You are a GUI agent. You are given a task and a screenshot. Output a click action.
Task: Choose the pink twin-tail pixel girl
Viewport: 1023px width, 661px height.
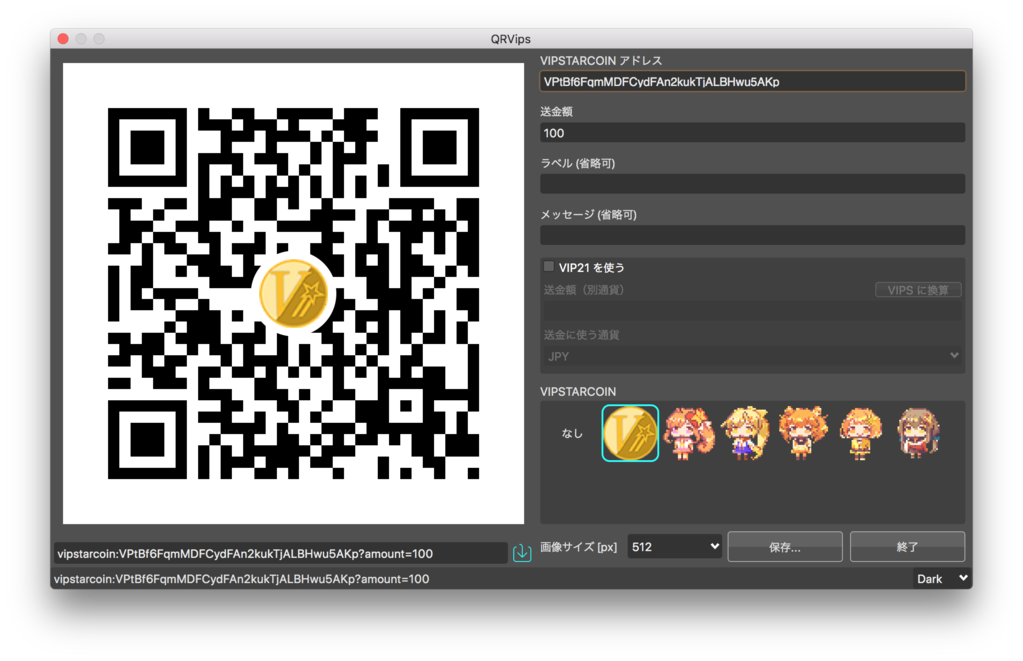click(688, 433)
